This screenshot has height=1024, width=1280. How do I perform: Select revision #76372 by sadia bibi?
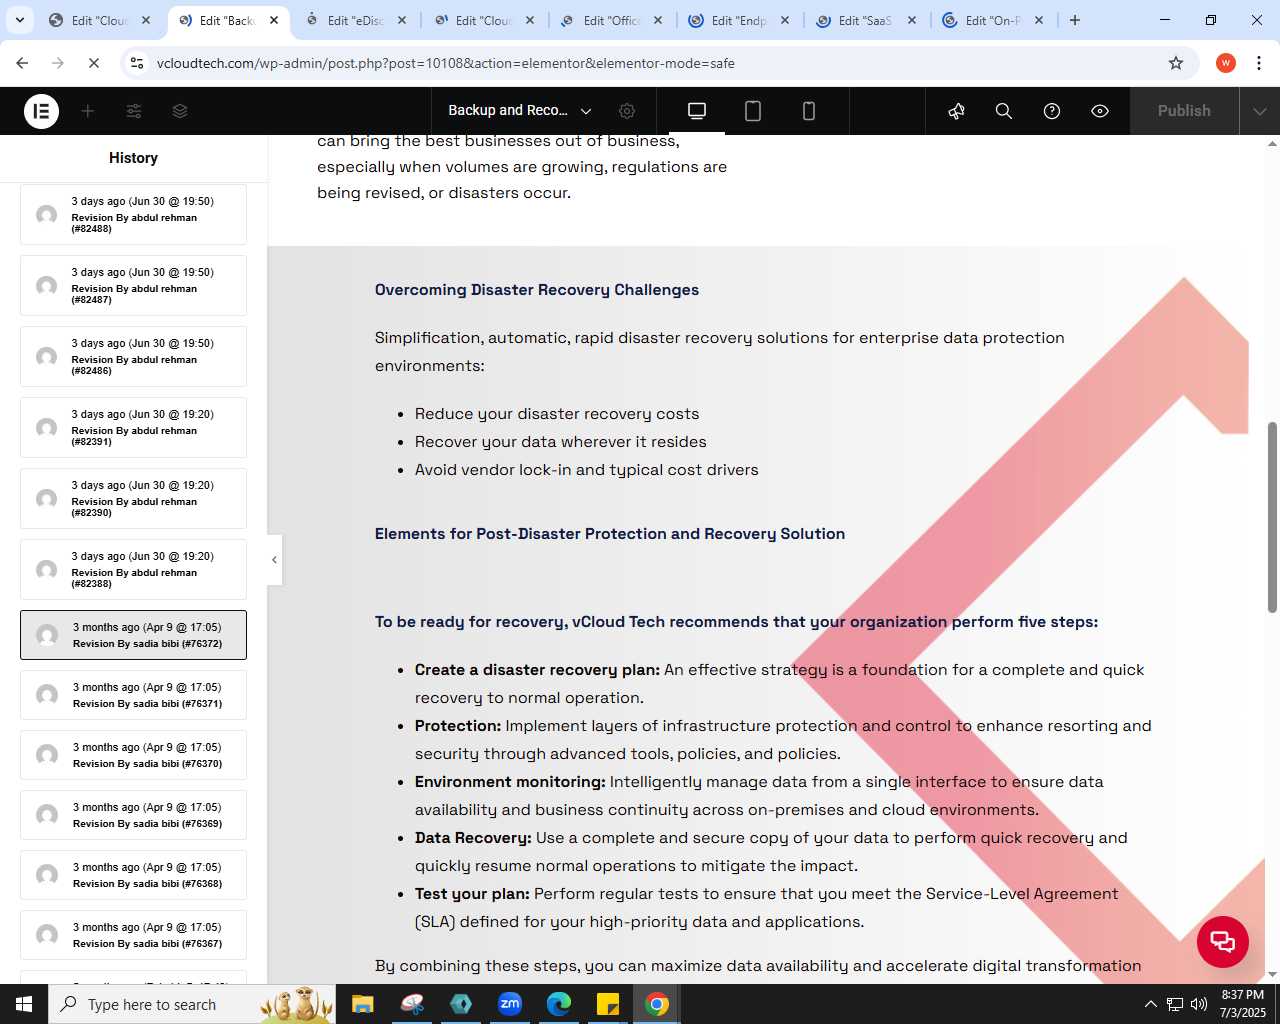pyautogui.click(x=133, y=635)
